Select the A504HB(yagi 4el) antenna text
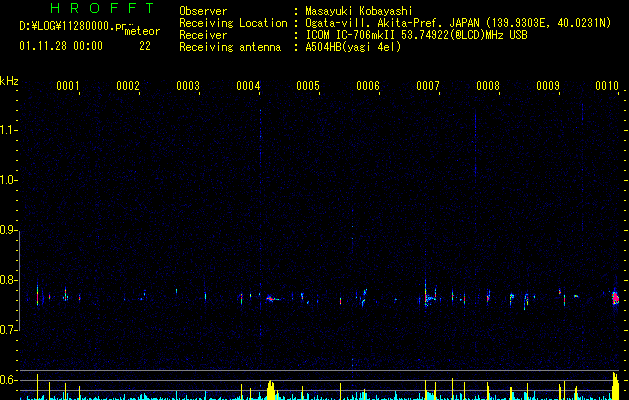Screen dimensions: 629x400 [x=353, y=47]
